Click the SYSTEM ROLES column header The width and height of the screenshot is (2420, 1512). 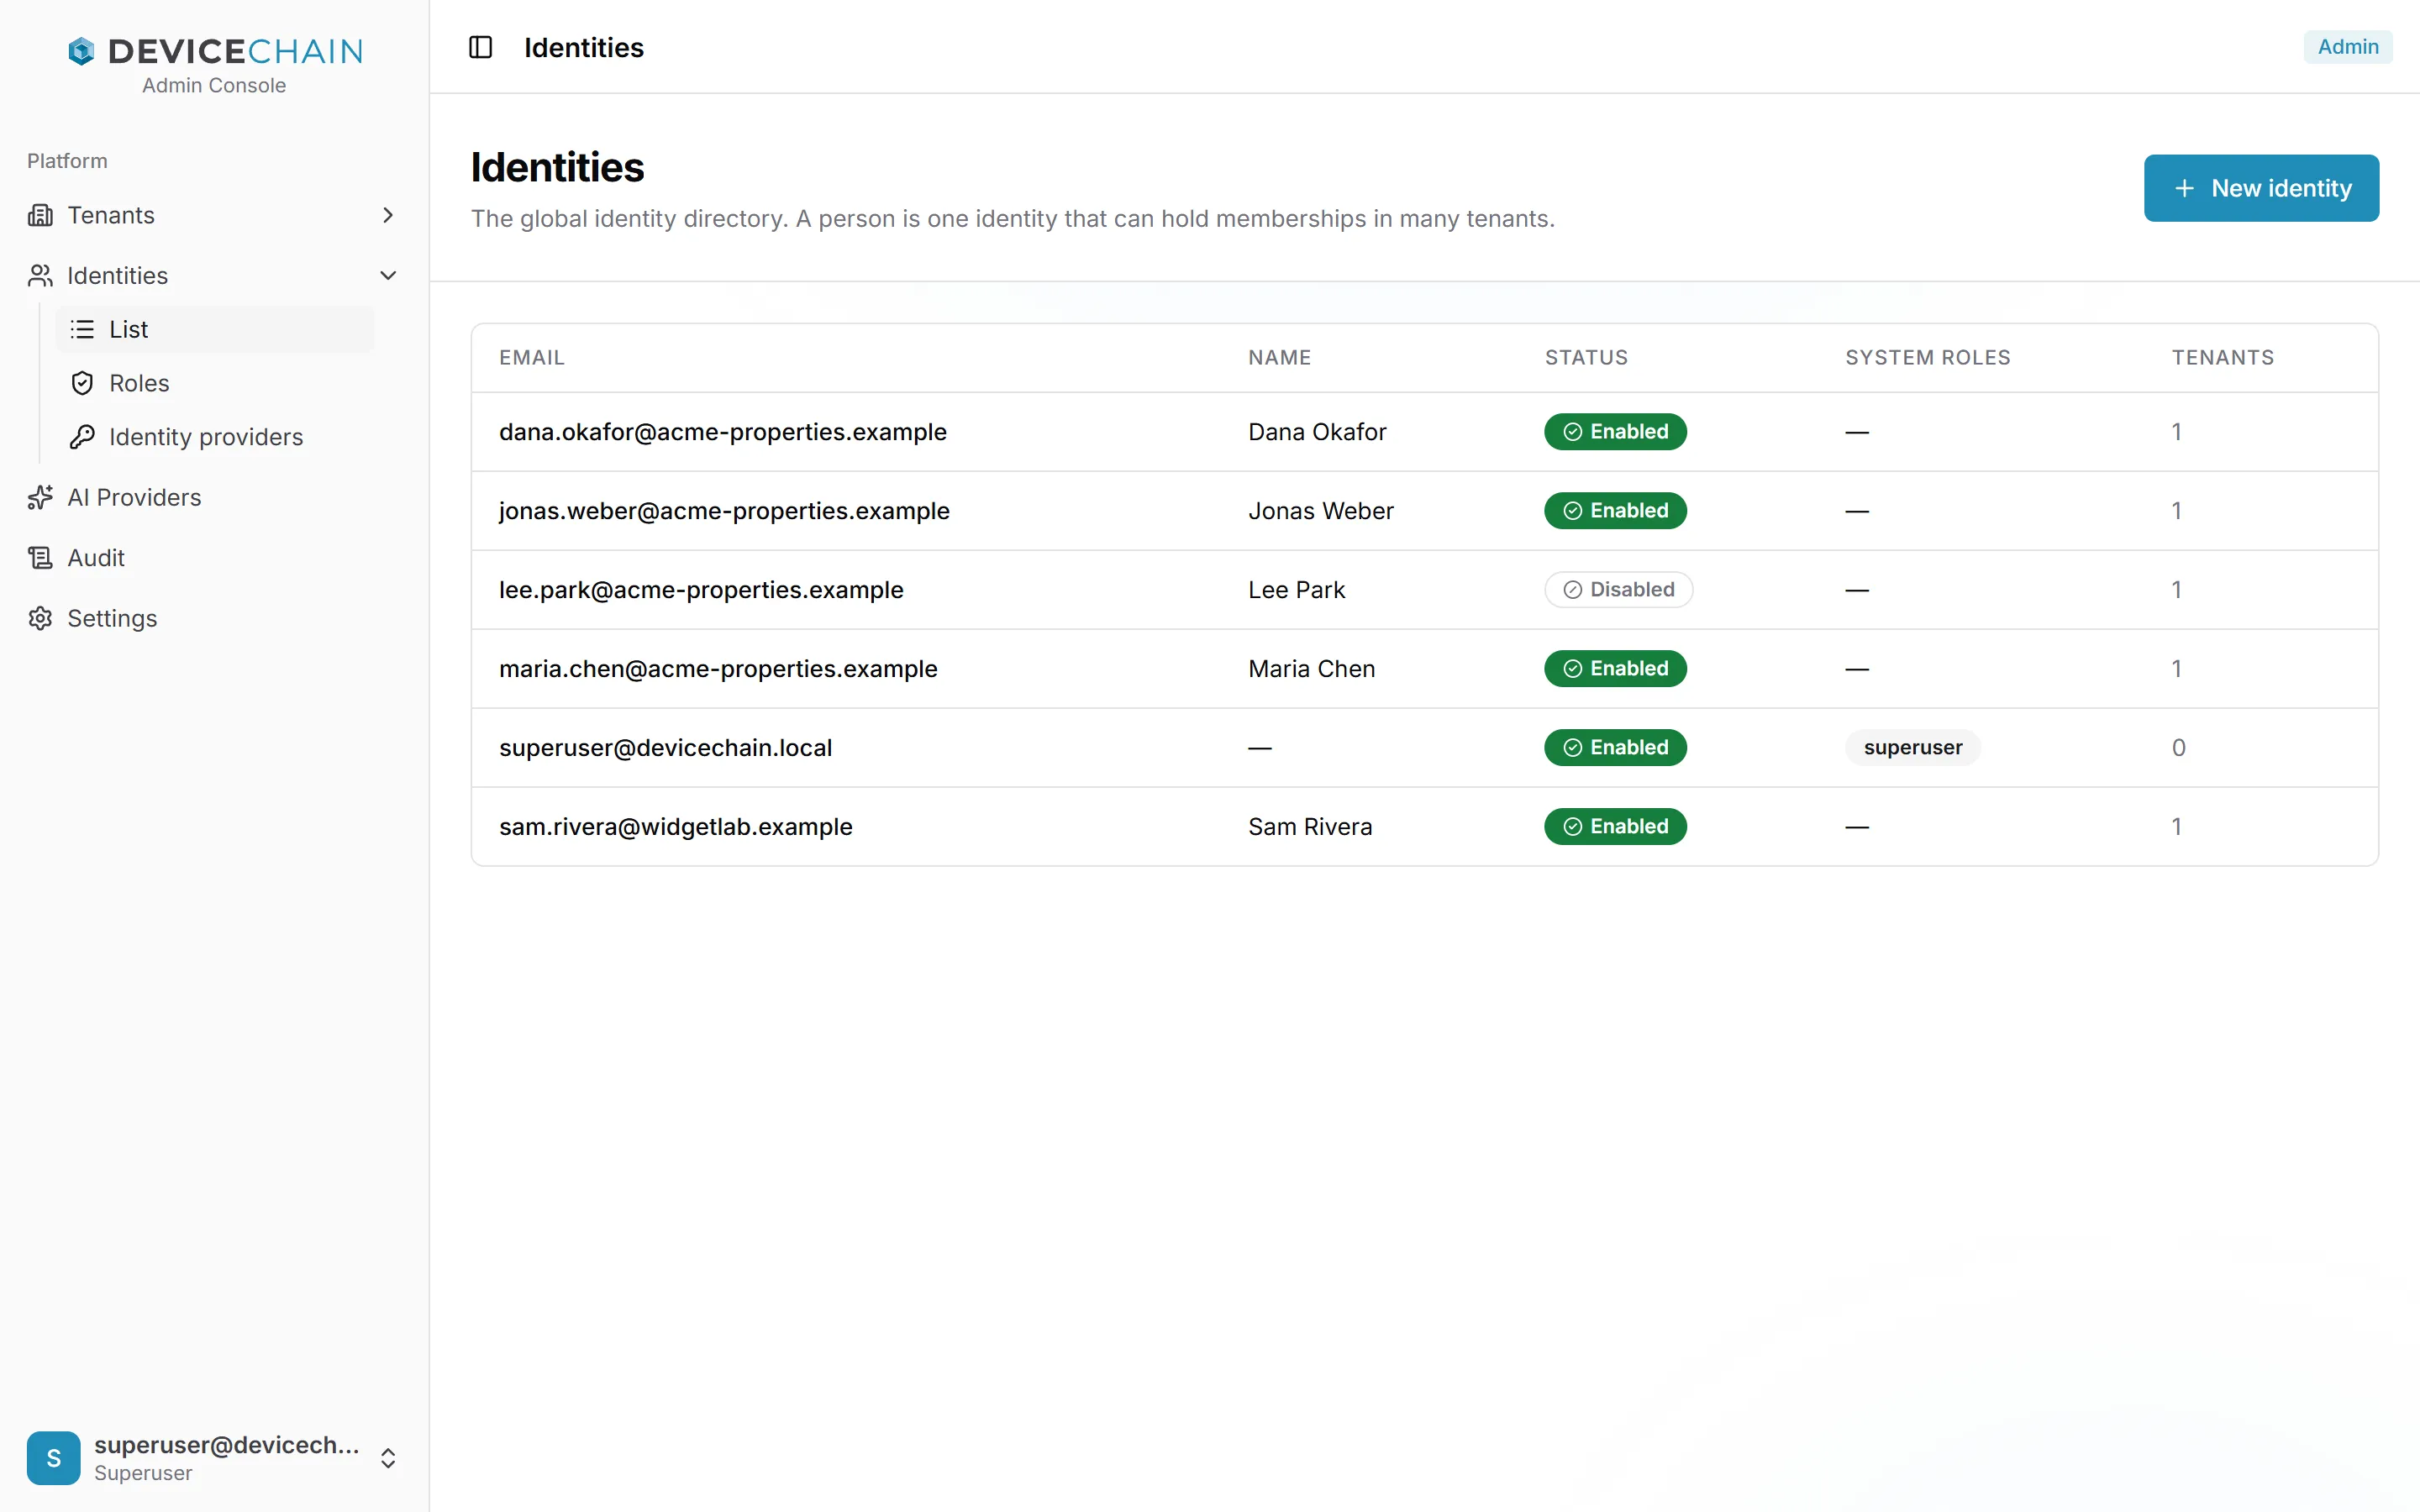[1927, 358]
